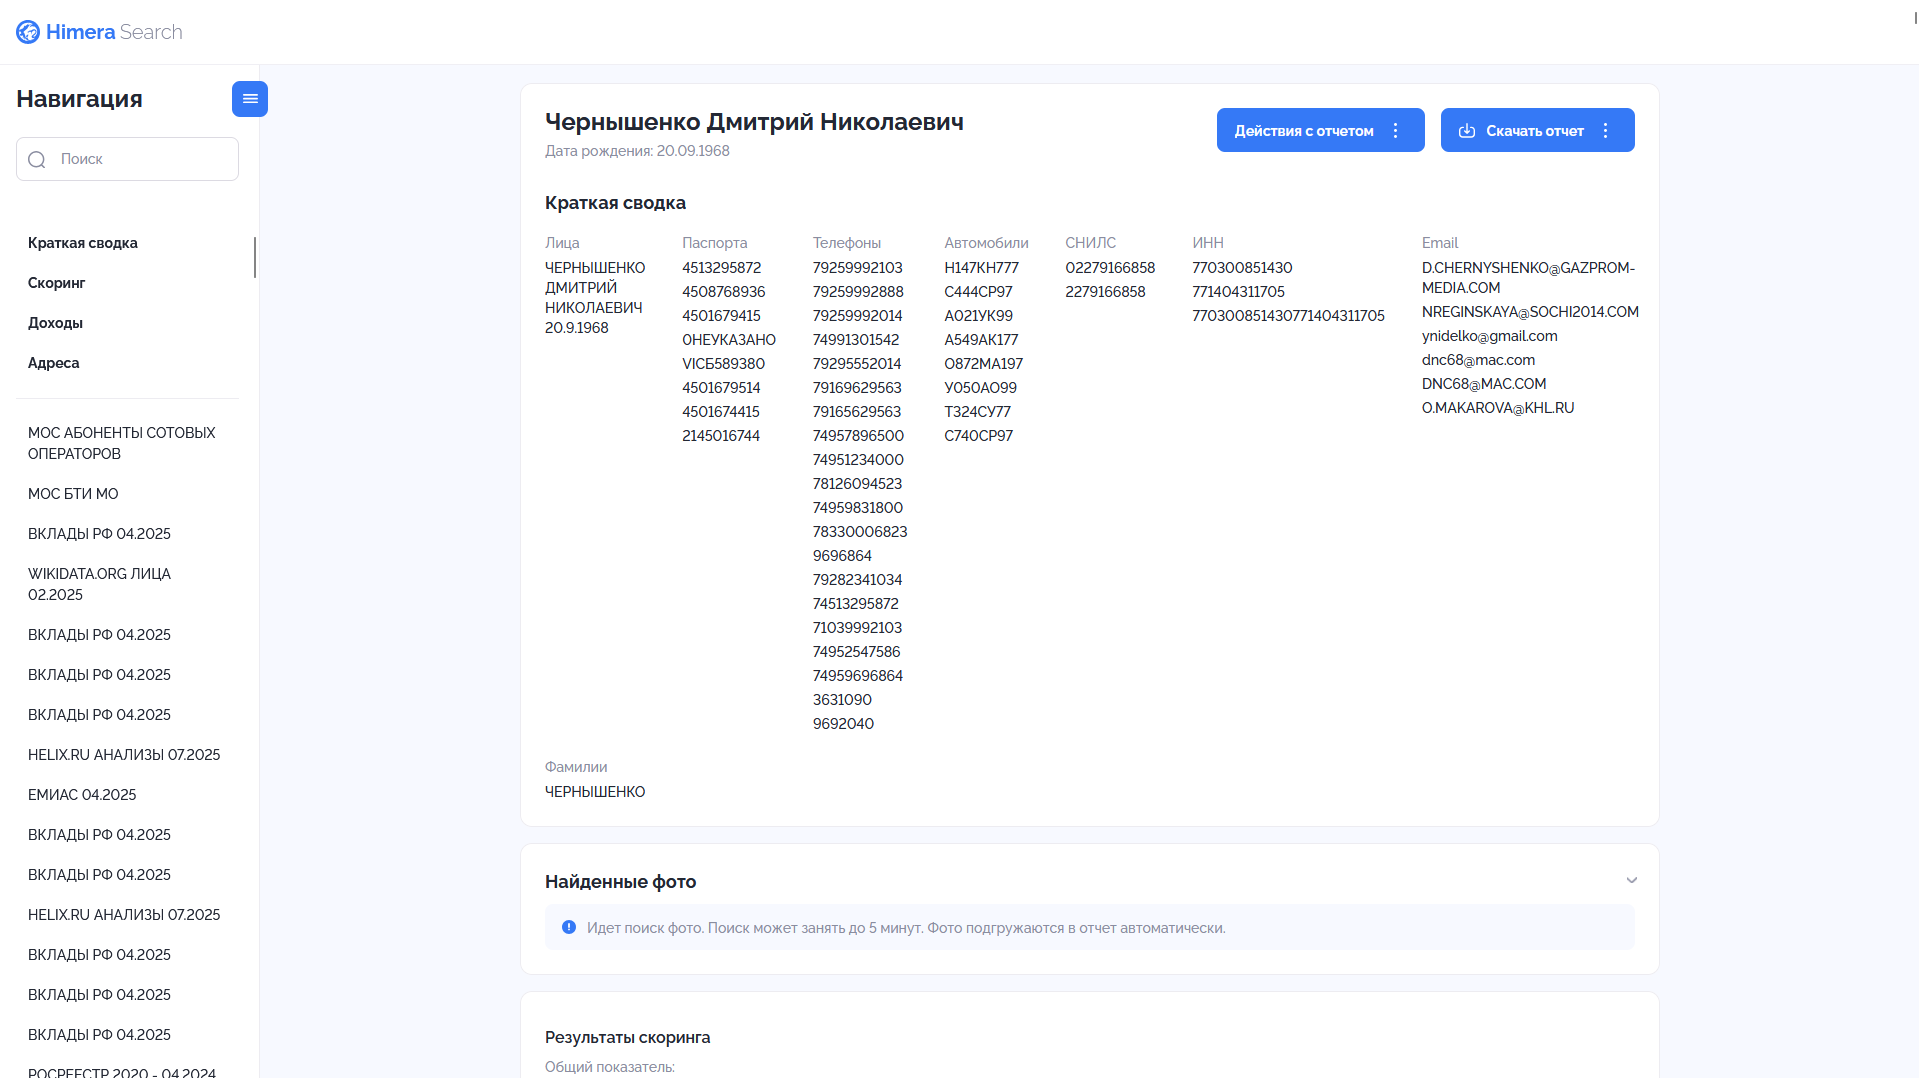Click the Телефоны column header

(847, 243)
